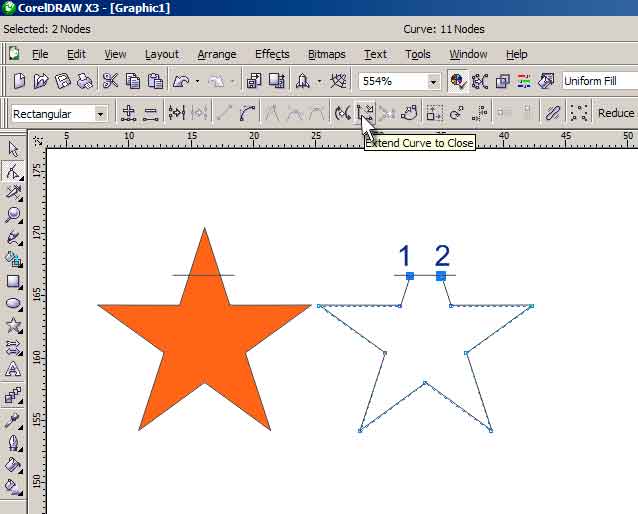Screen dimensions: 638x514
Task: Join the two selected nodes
Action: (x=177, y=113)
